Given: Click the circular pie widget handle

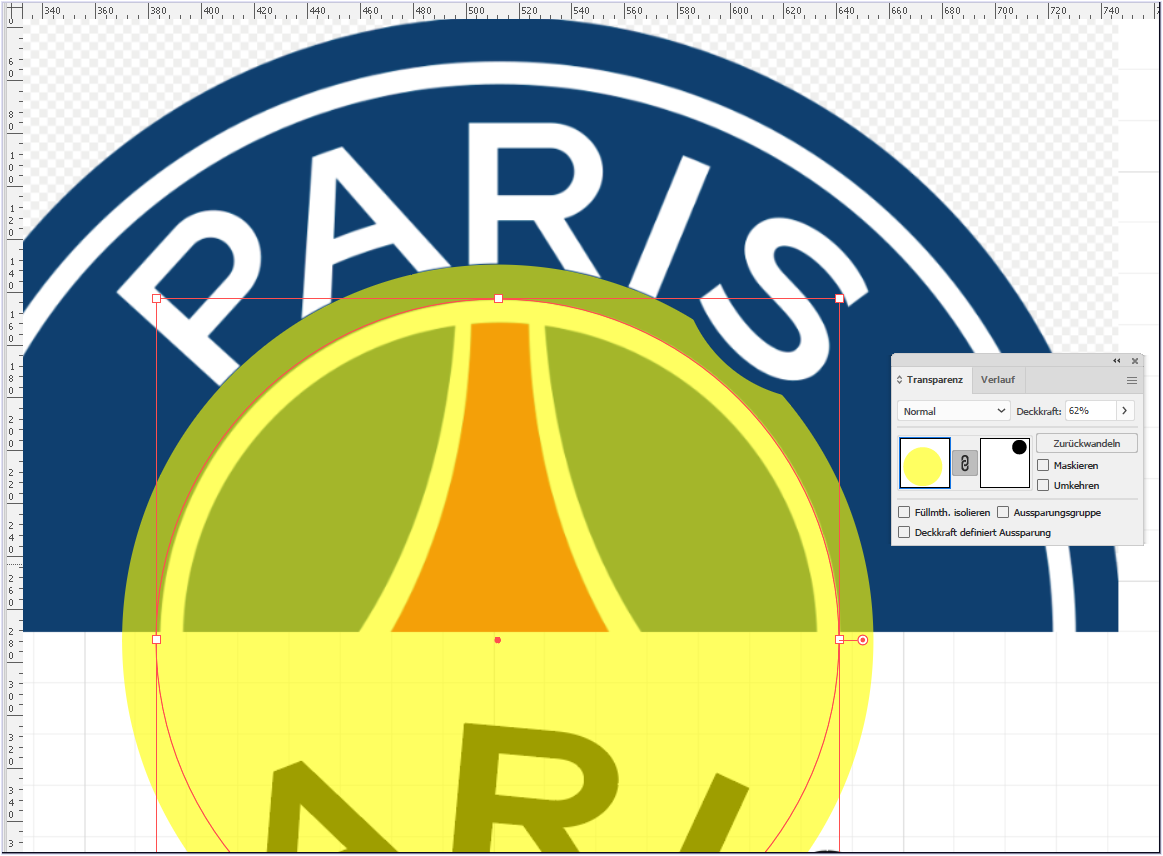Looking at the screenshot, I should click(863, 639).
